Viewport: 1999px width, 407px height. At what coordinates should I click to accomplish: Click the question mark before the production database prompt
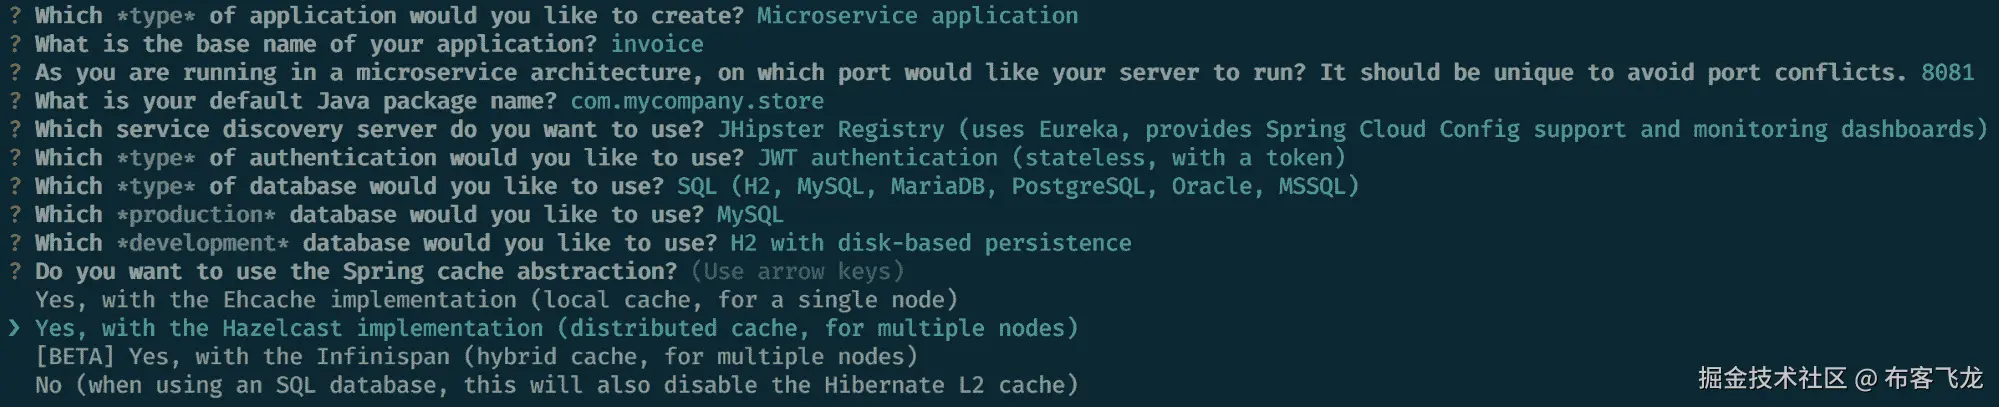coord(15,215)
